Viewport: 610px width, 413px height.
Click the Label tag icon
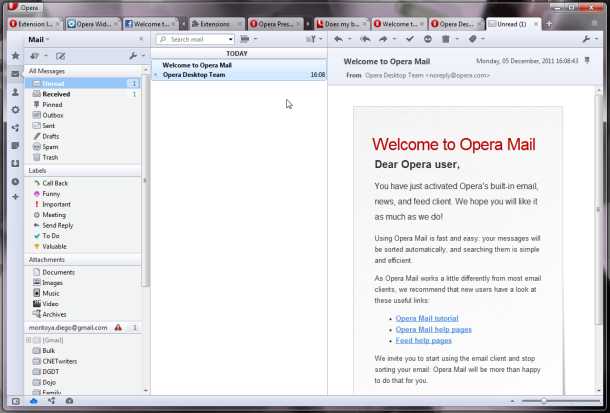[x=472, y=39]
